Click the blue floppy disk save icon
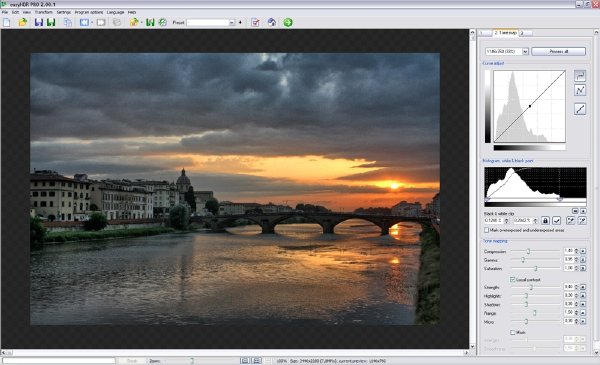The height and width of the screenshot is (365, 600). [39, 23]
